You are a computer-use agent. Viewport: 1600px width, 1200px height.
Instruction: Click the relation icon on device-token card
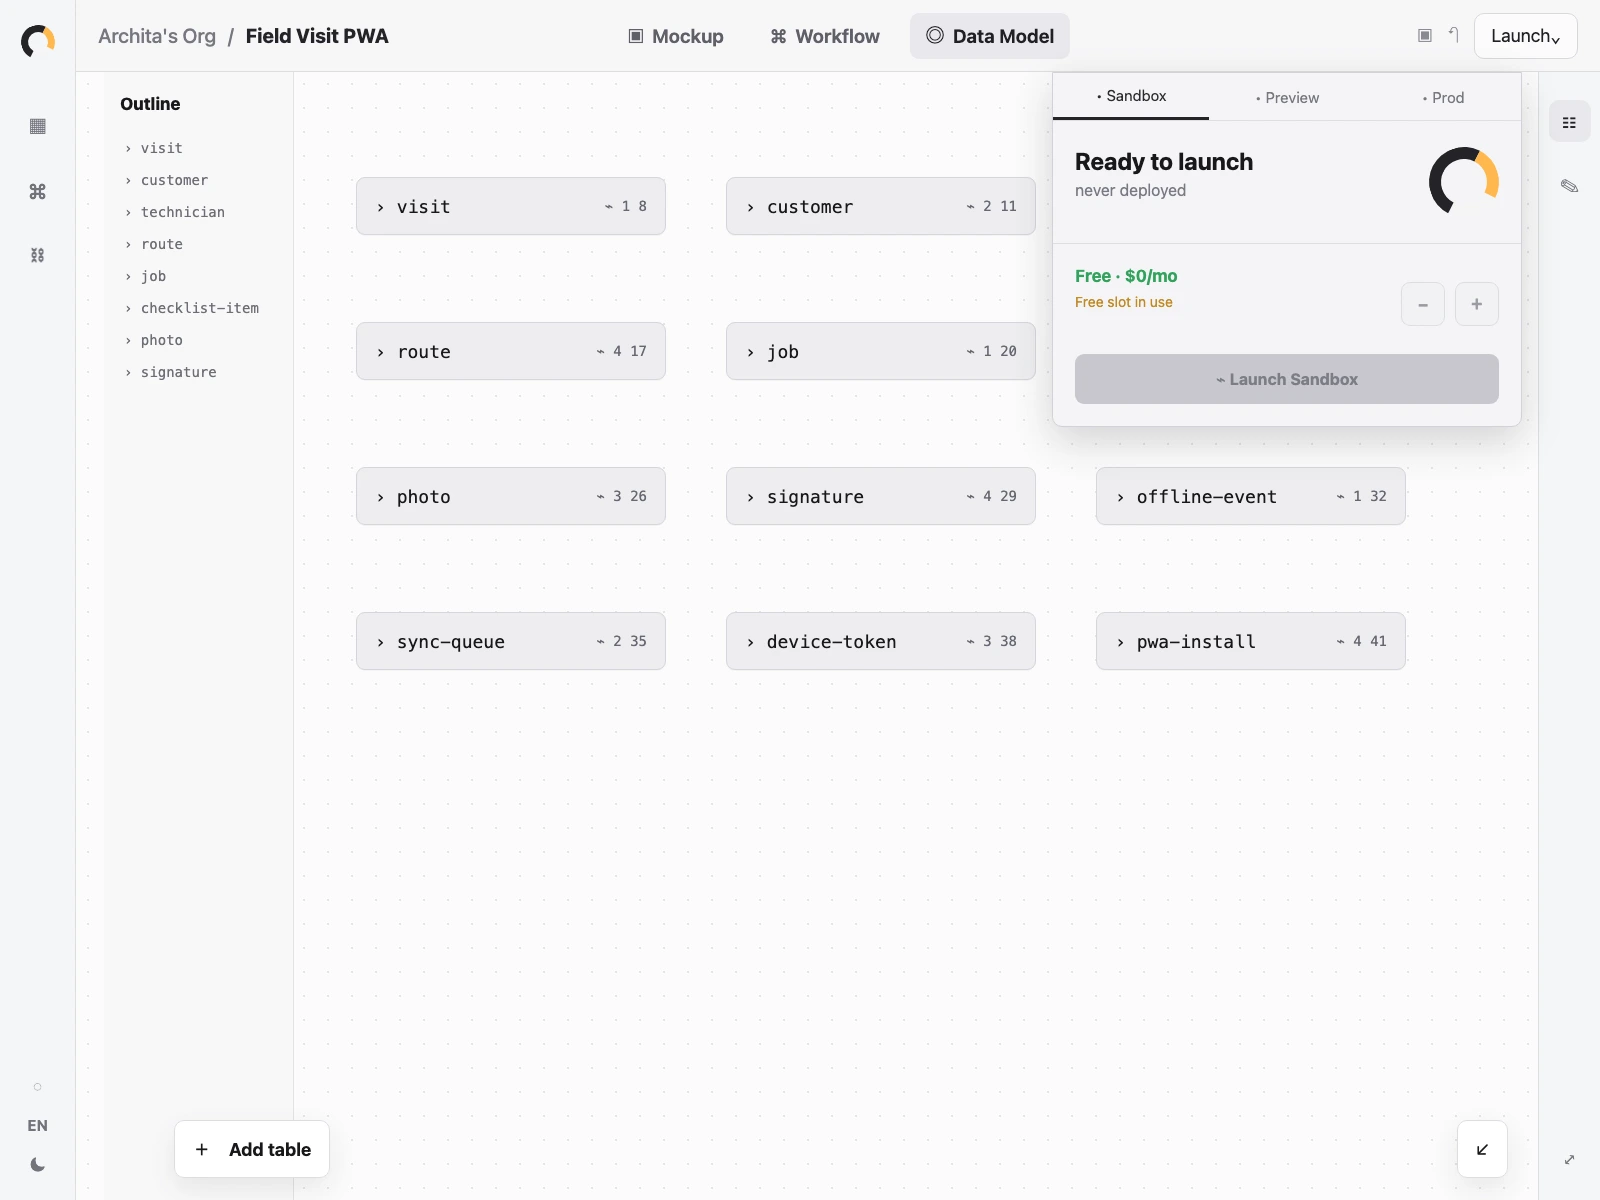point(971,642)
